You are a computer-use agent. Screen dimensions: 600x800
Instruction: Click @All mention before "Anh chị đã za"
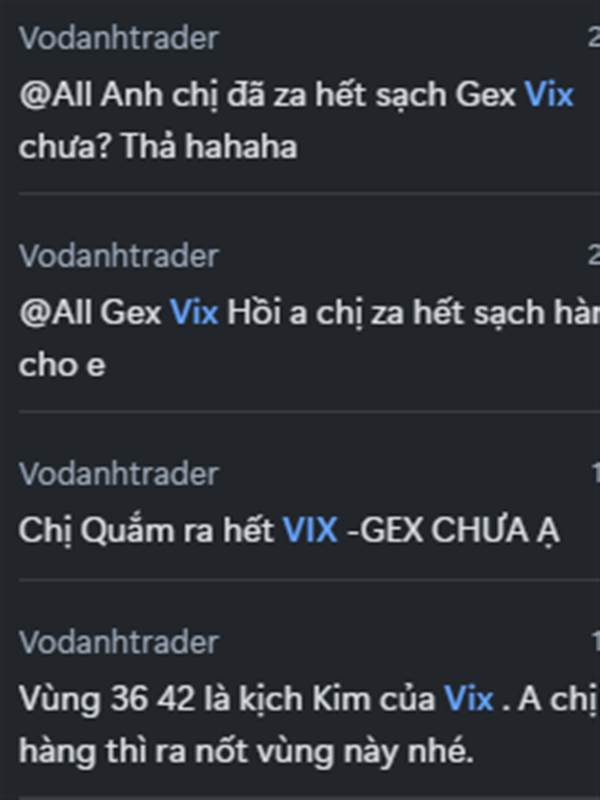[56, 95]
